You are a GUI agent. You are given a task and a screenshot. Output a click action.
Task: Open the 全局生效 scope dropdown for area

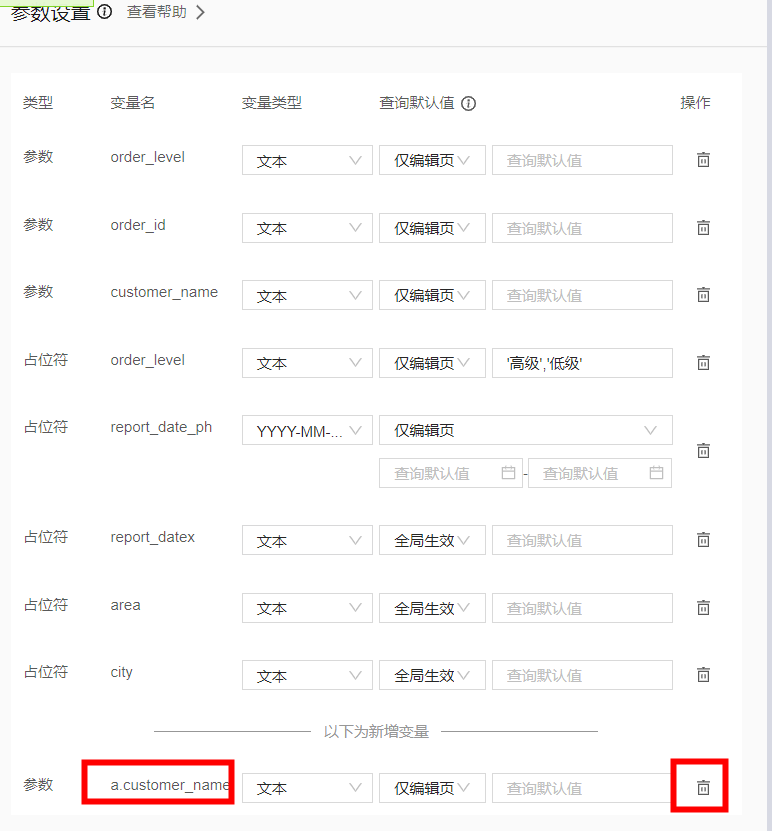coord(432,608)
